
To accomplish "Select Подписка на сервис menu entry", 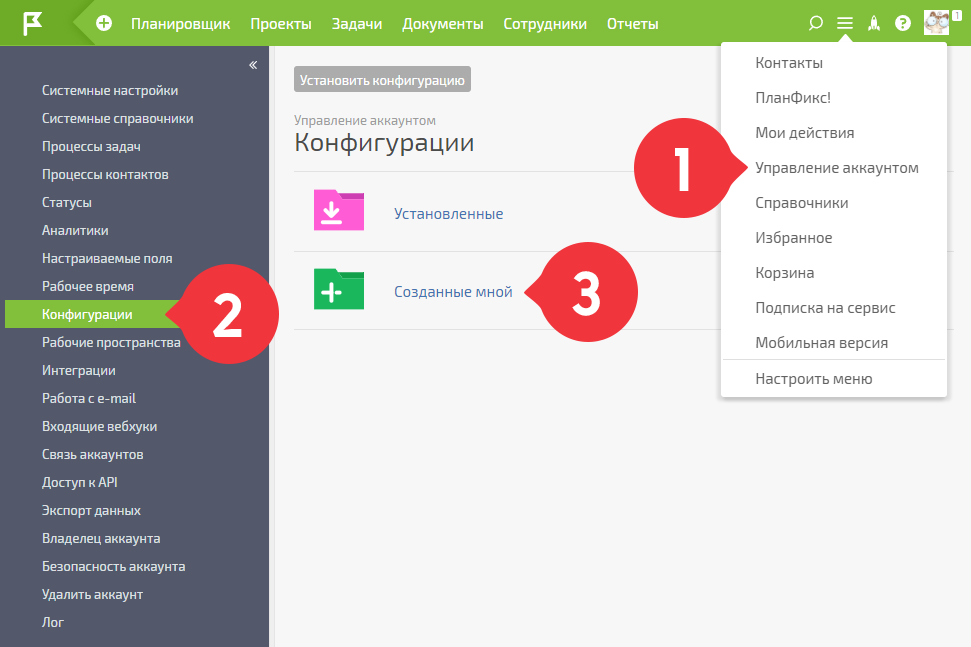I will 825,308.
